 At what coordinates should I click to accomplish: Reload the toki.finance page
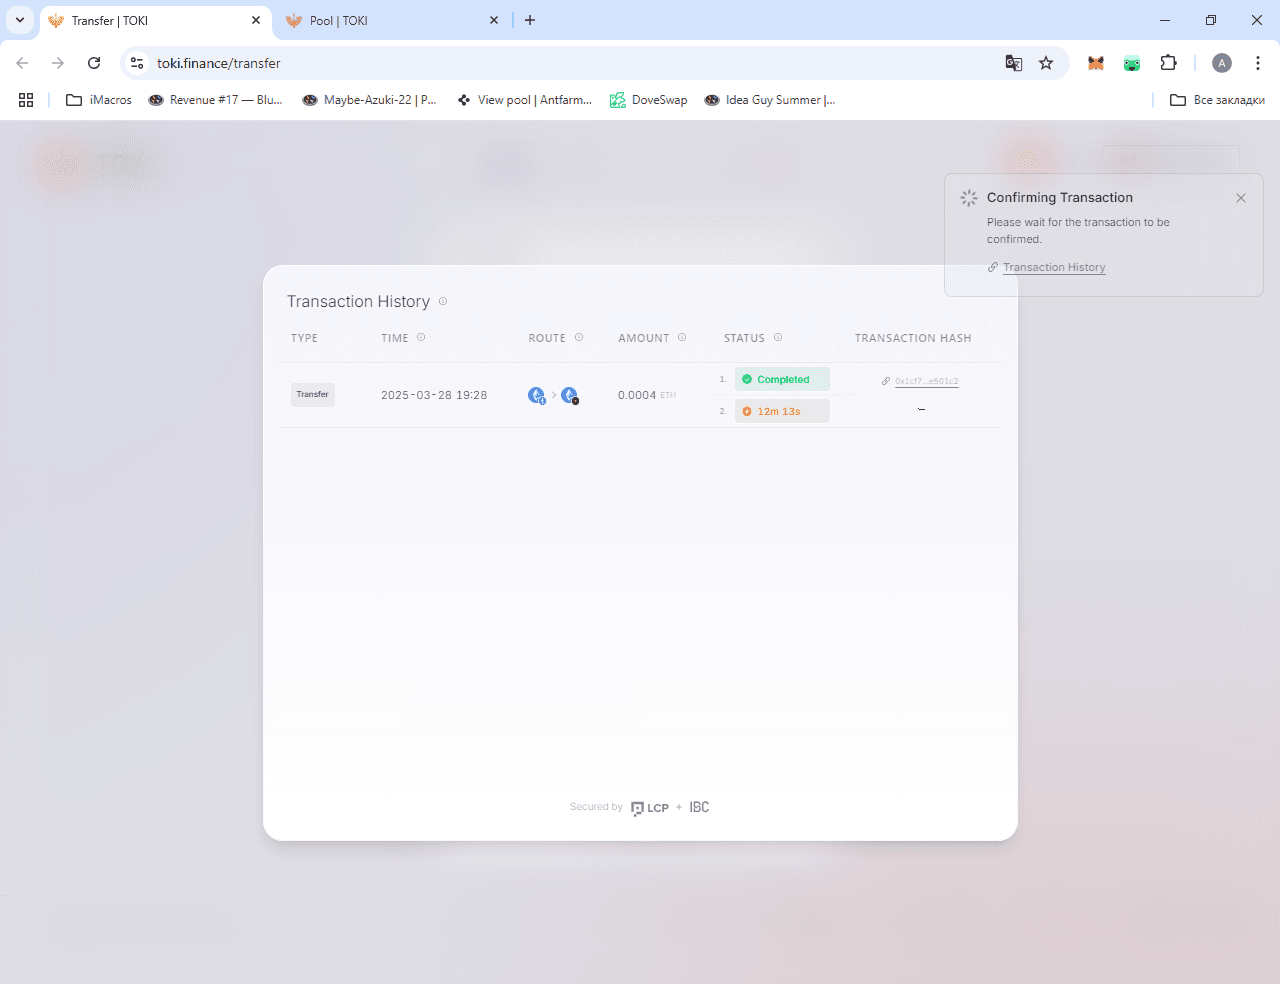[x=94, y=63]
